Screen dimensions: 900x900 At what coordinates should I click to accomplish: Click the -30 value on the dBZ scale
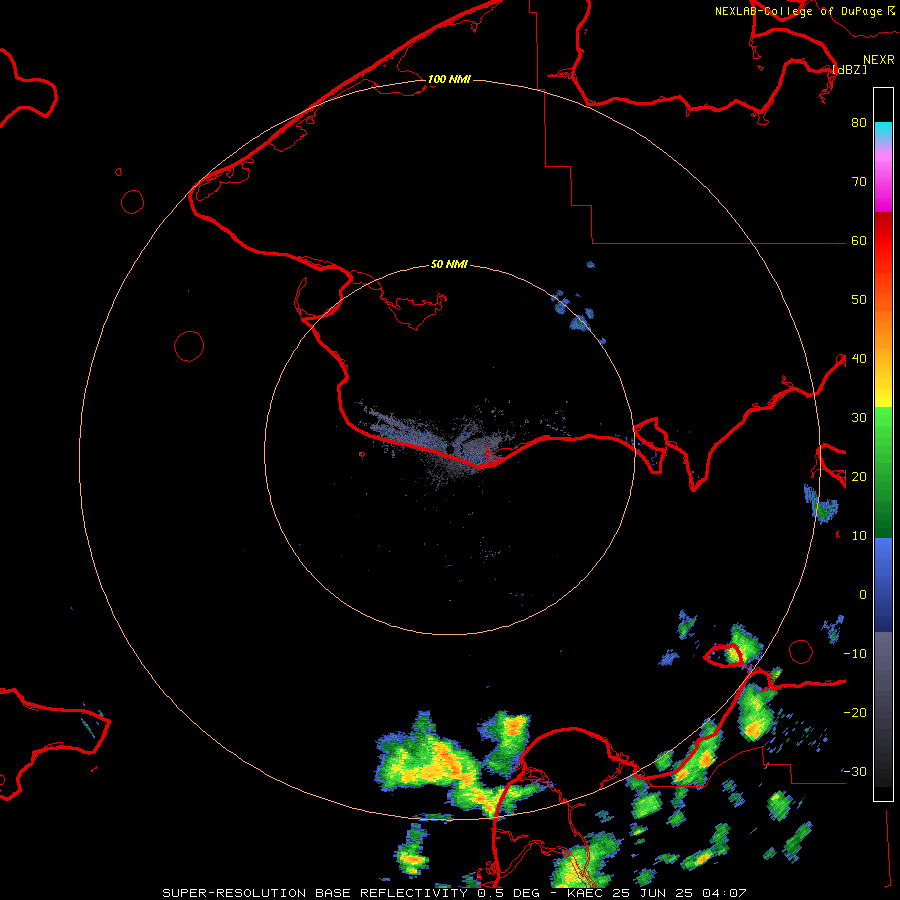coord(855,772)
